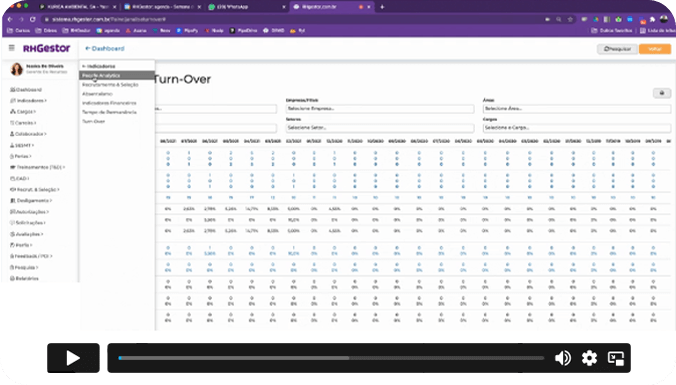Click the RHGestor logo
Viewport: 676px width, 385px height.
[x=47, y=48]
